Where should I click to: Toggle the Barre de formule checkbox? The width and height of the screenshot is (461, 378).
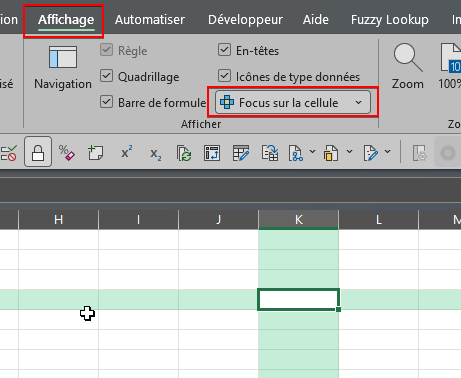[x=106, y=102]
